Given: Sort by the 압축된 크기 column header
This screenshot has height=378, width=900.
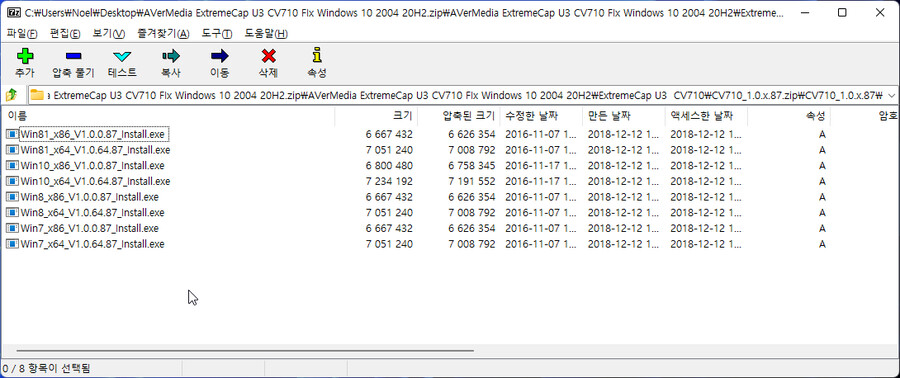Looking at the screenshot, I should pos(458,116).
